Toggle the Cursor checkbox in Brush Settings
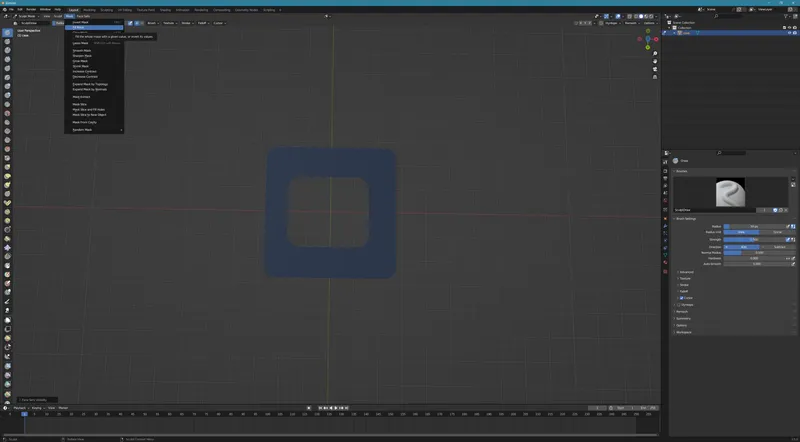The image size is (800, 442). [681, 298]
